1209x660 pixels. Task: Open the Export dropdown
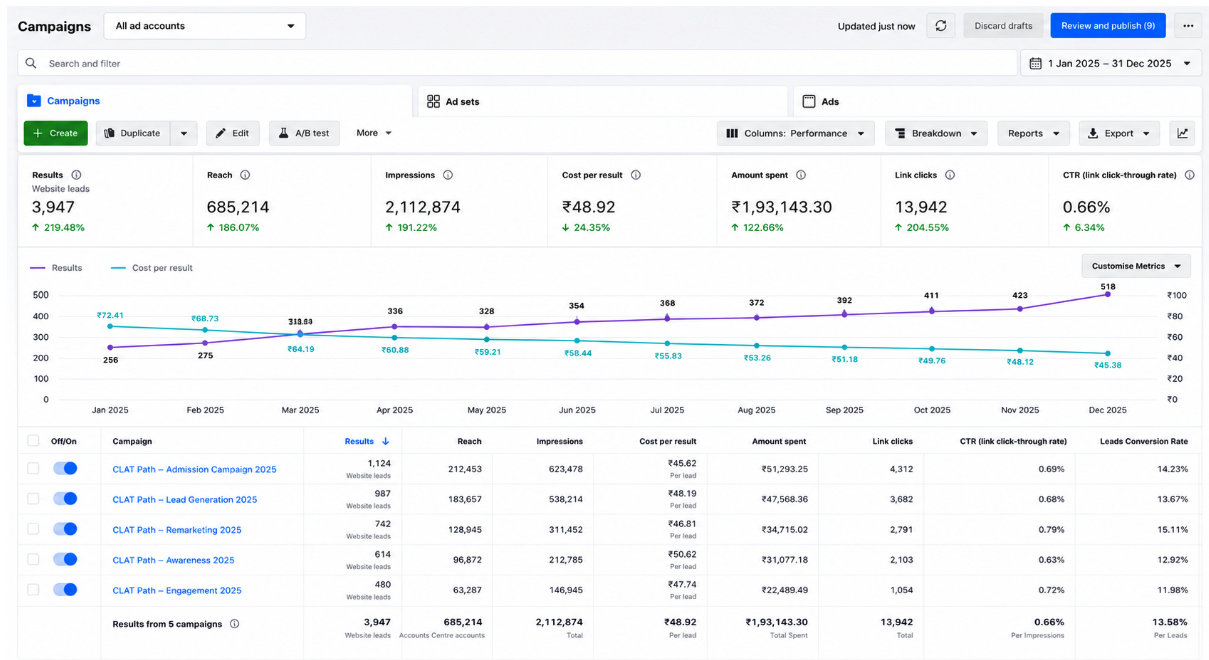tap(1119, 133)
